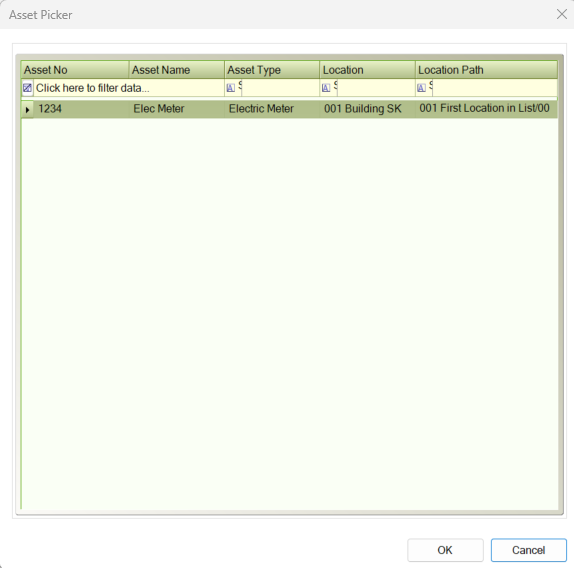The width and height of the screenshot is (574, 568).
Task: Focus the Asset Type filter input
Action: coord(280,88)
